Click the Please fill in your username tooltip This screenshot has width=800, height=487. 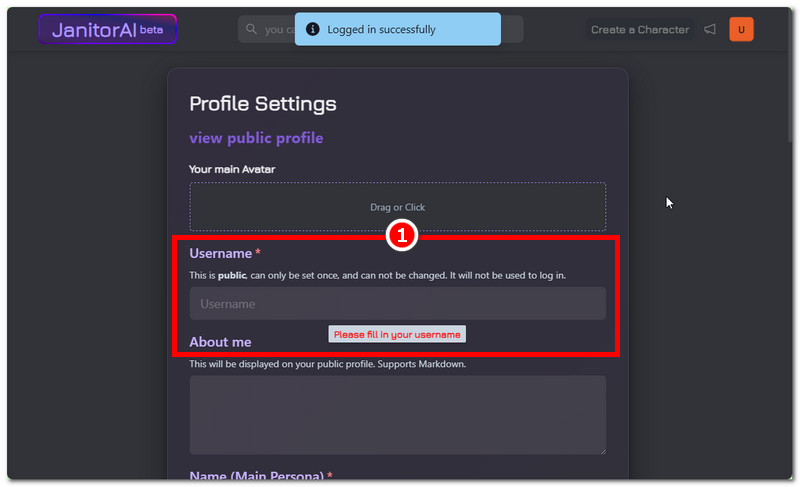pyautogui.click(x=396, y=335)
